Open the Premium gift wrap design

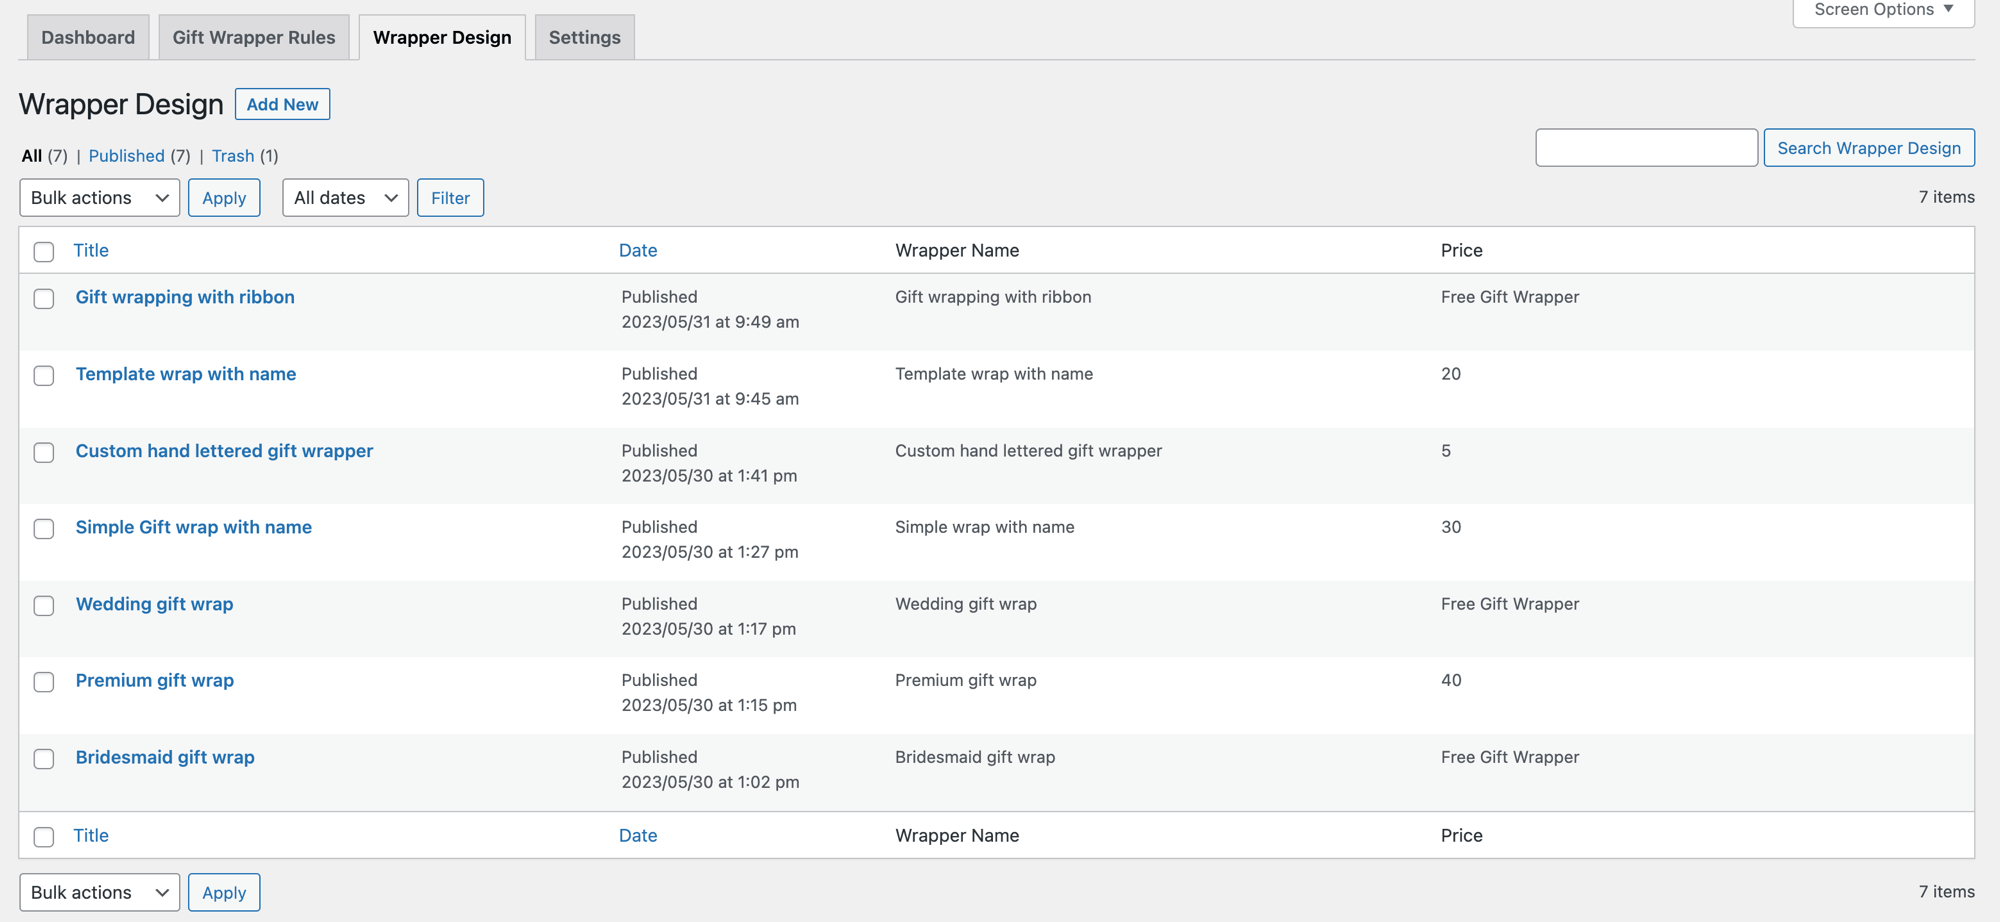[x=155, y=680]
